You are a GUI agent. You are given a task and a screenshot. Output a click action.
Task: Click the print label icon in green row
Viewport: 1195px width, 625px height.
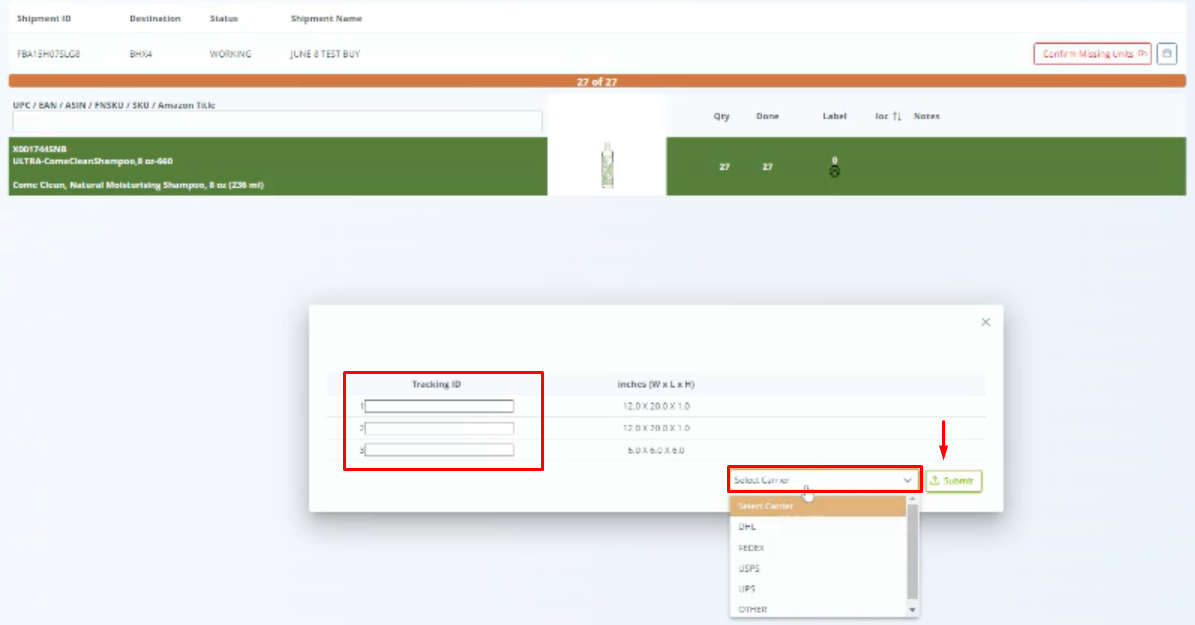point(835,172)
